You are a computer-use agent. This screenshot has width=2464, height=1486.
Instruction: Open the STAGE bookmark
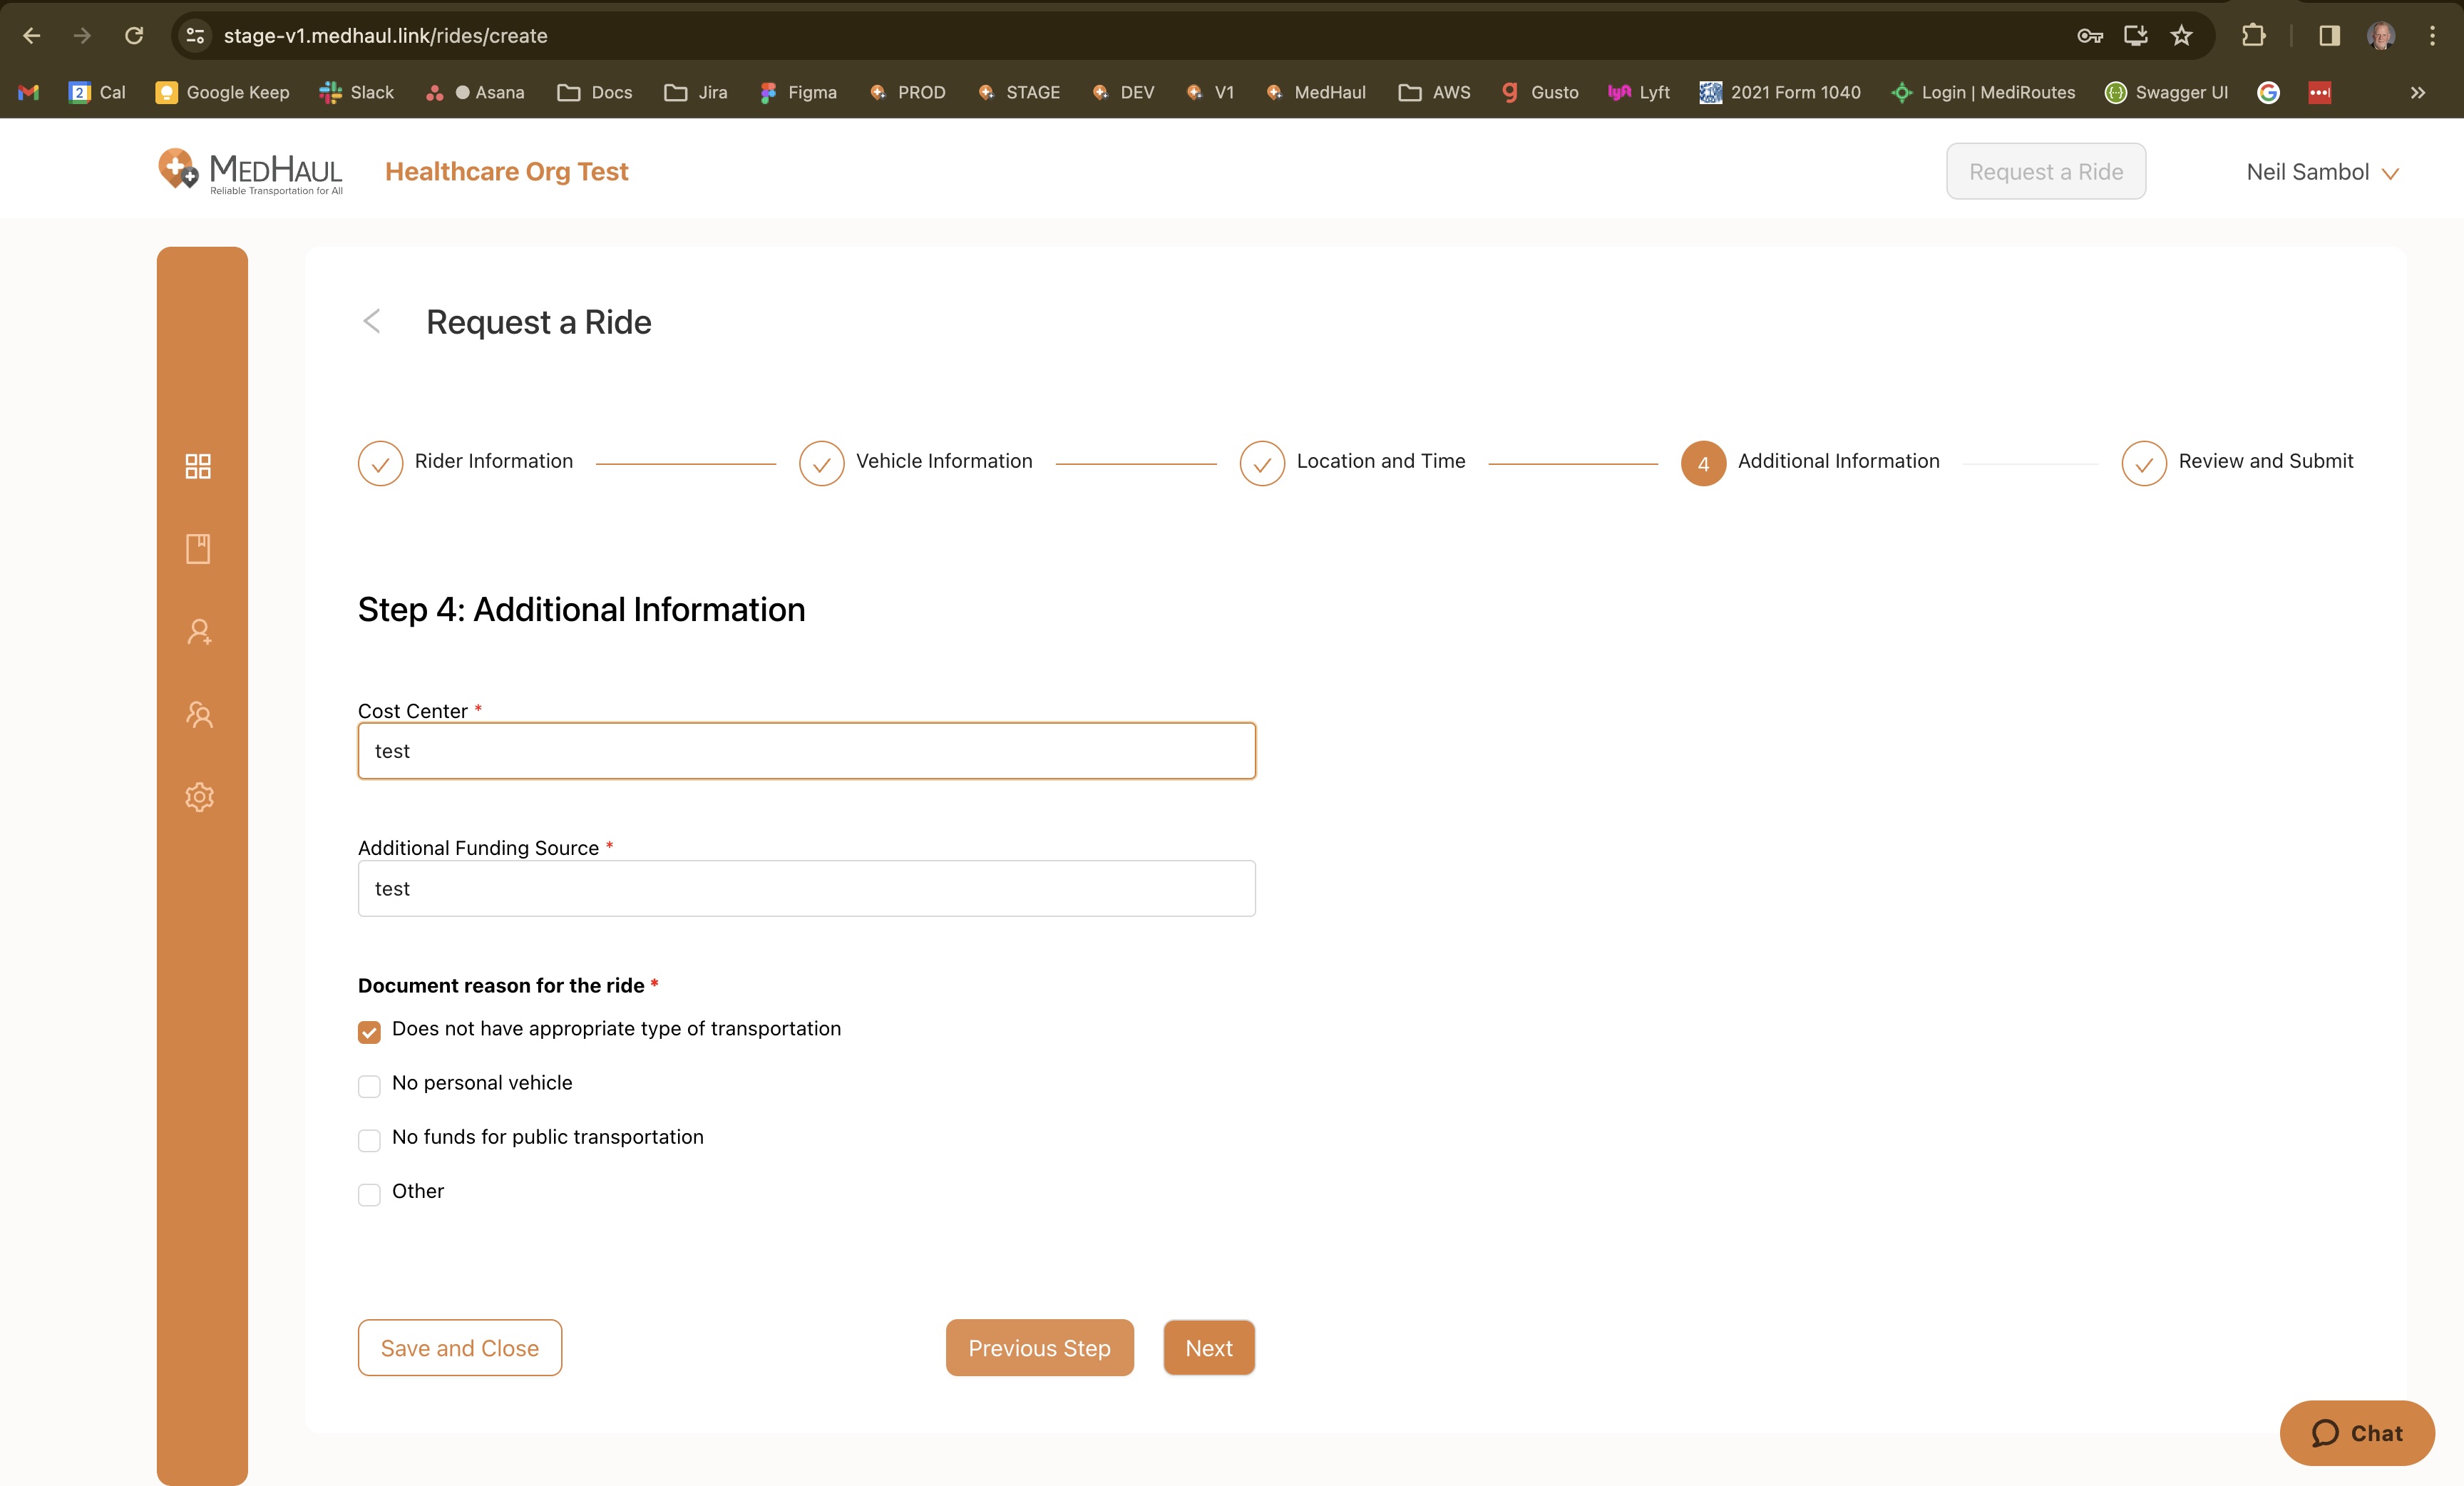[1018, 92]
